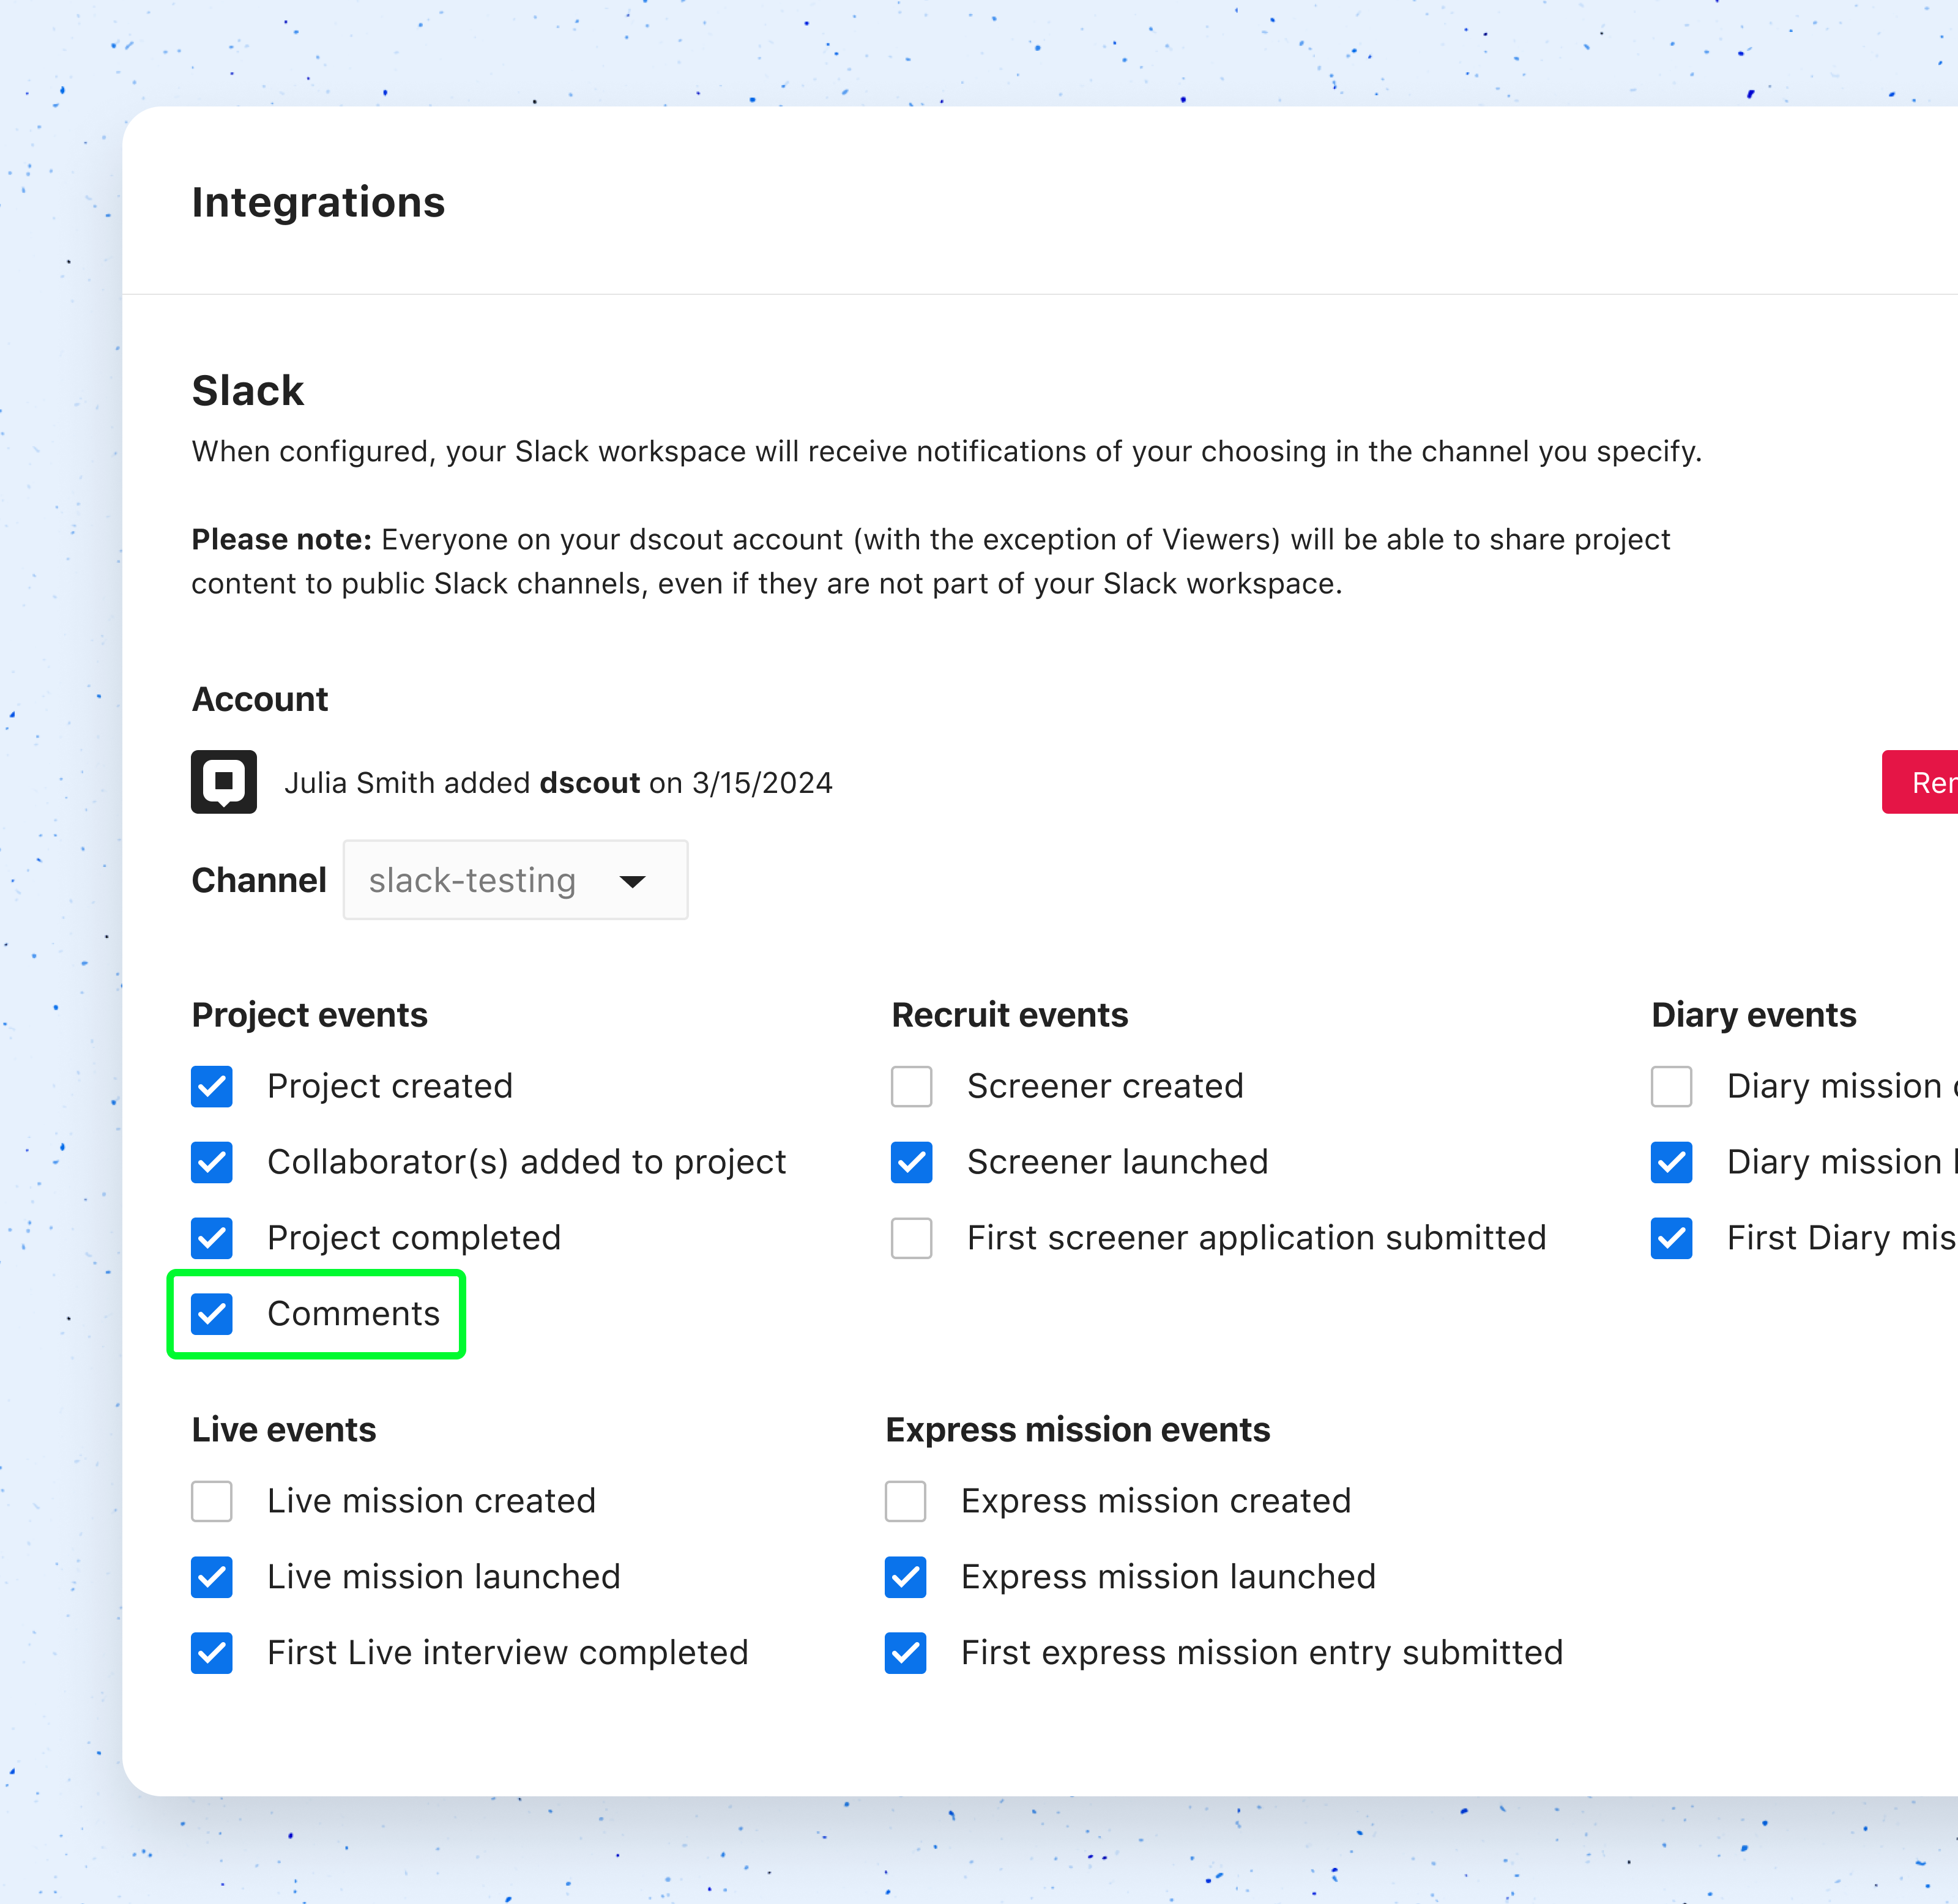1958x1904 pixels.
Task: Toggle First Live interview completed checkbox
Action: coord(212,1654)
